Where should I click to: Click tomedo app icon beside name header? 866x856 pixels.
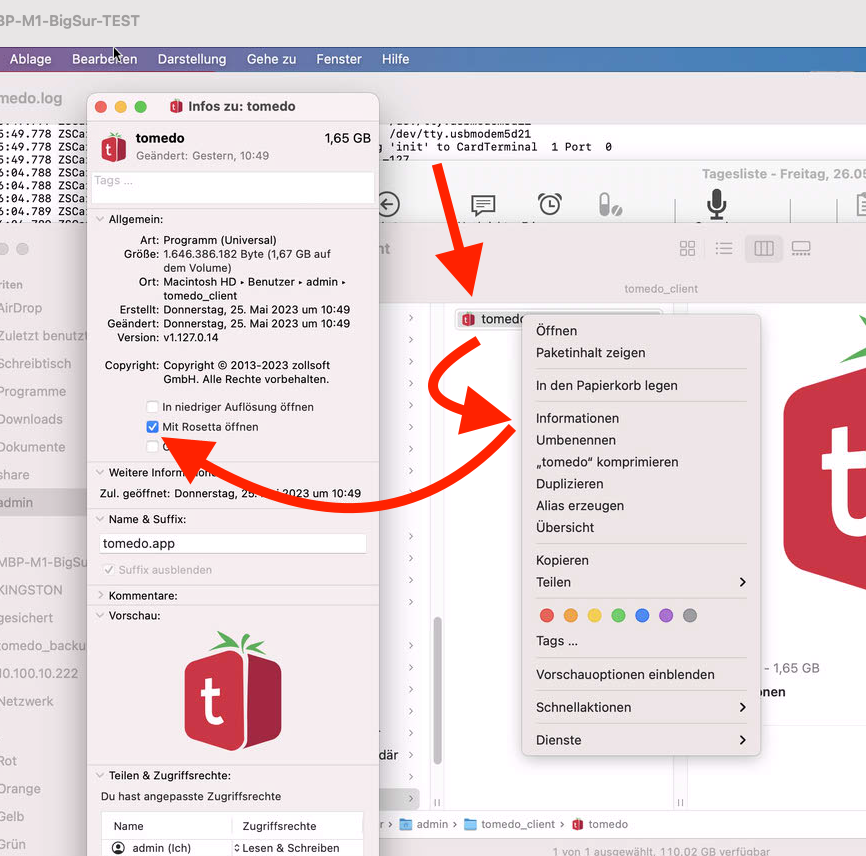114,147
